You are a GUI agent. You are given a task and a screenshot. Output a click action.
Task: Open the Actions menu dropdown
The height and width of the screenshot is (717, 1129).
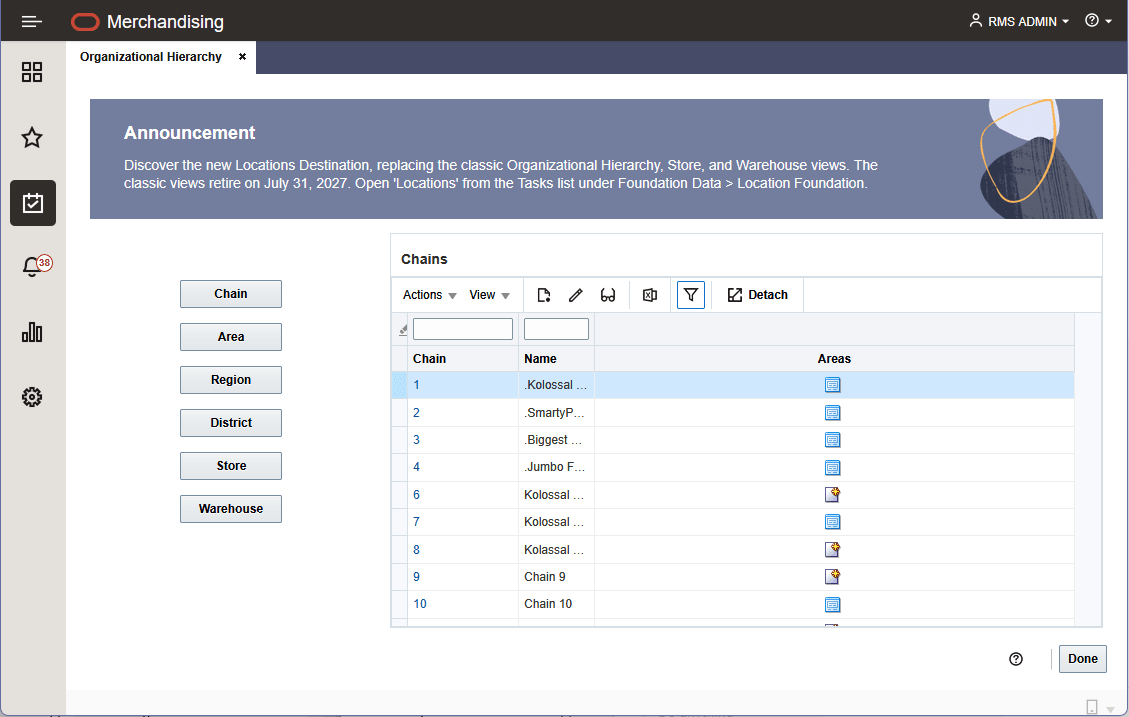pyautogui.click(x=429, y=295)
